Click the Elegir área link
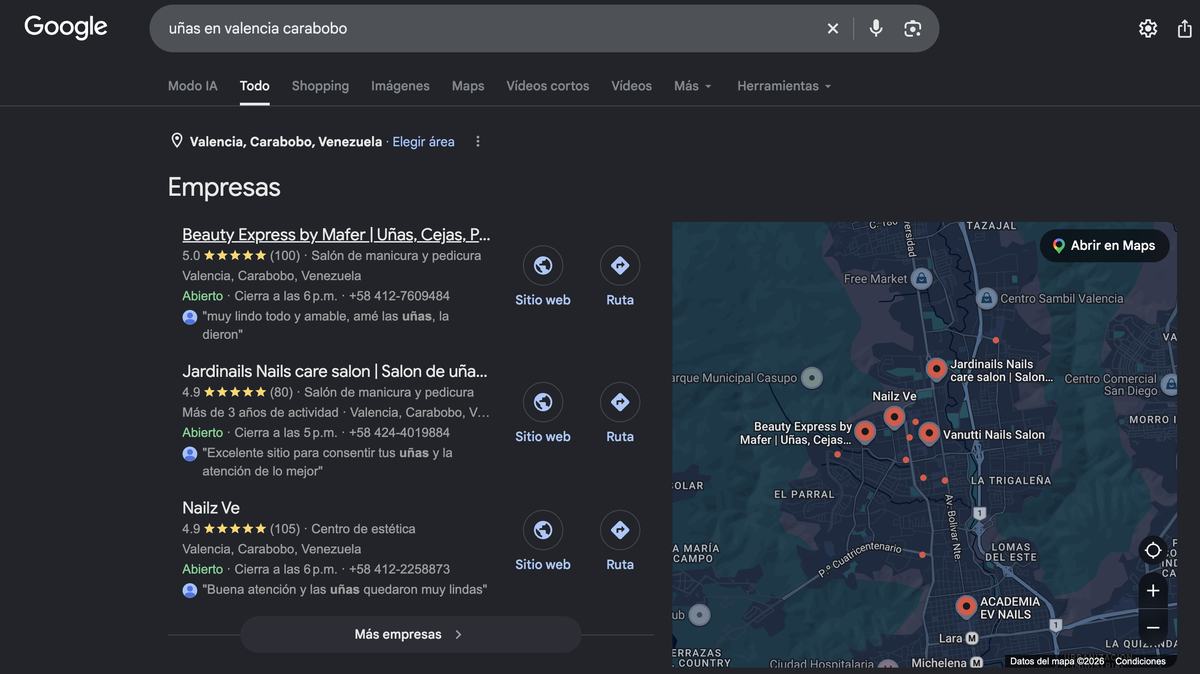The height and width of the screenshot is (674, 1200). tap(423, 142)
